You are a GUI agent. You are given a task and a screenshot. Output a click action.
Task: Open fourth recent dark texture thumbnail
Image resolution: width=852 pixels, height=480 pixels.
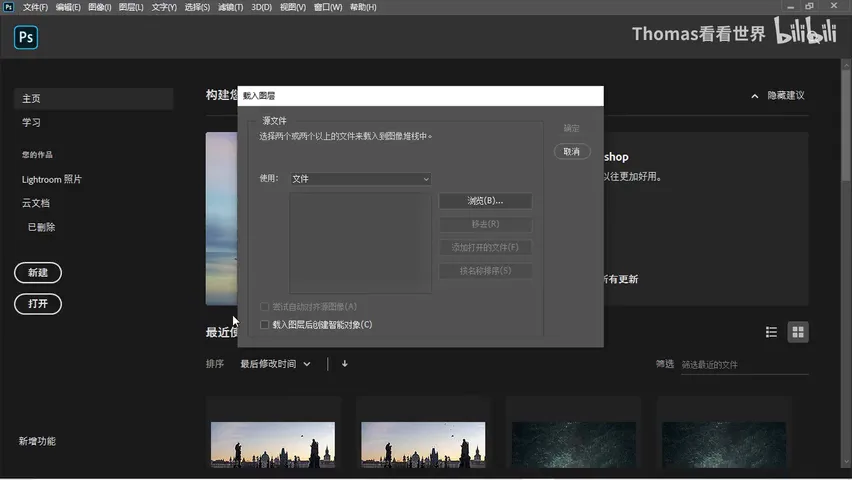(x=724, y=445)
